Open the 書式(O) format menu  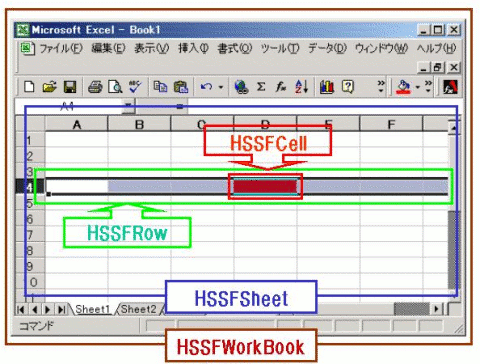235,49
